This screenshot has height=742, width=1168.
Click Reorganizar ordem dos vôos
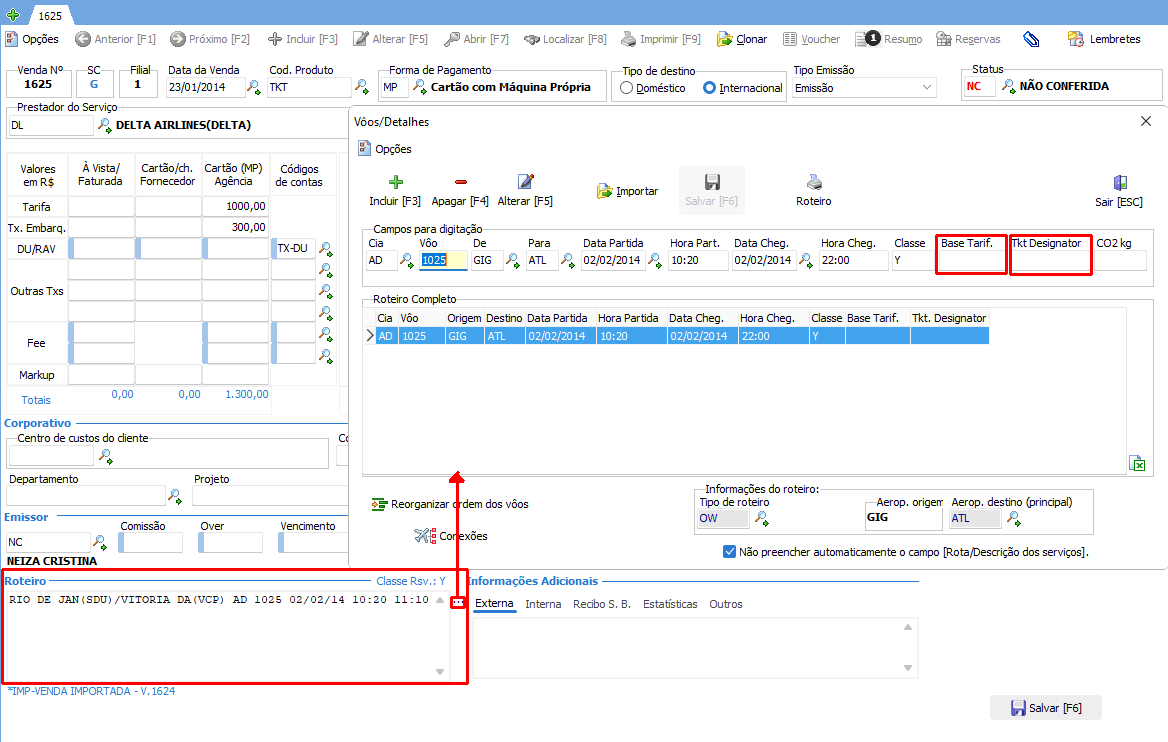point(450,504)
